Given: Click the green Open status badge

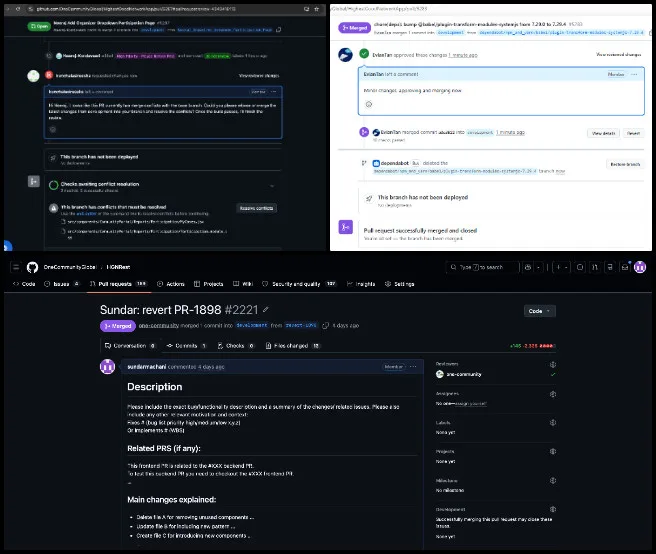Looking at the screenshot, I should click(x=39, y=26).
